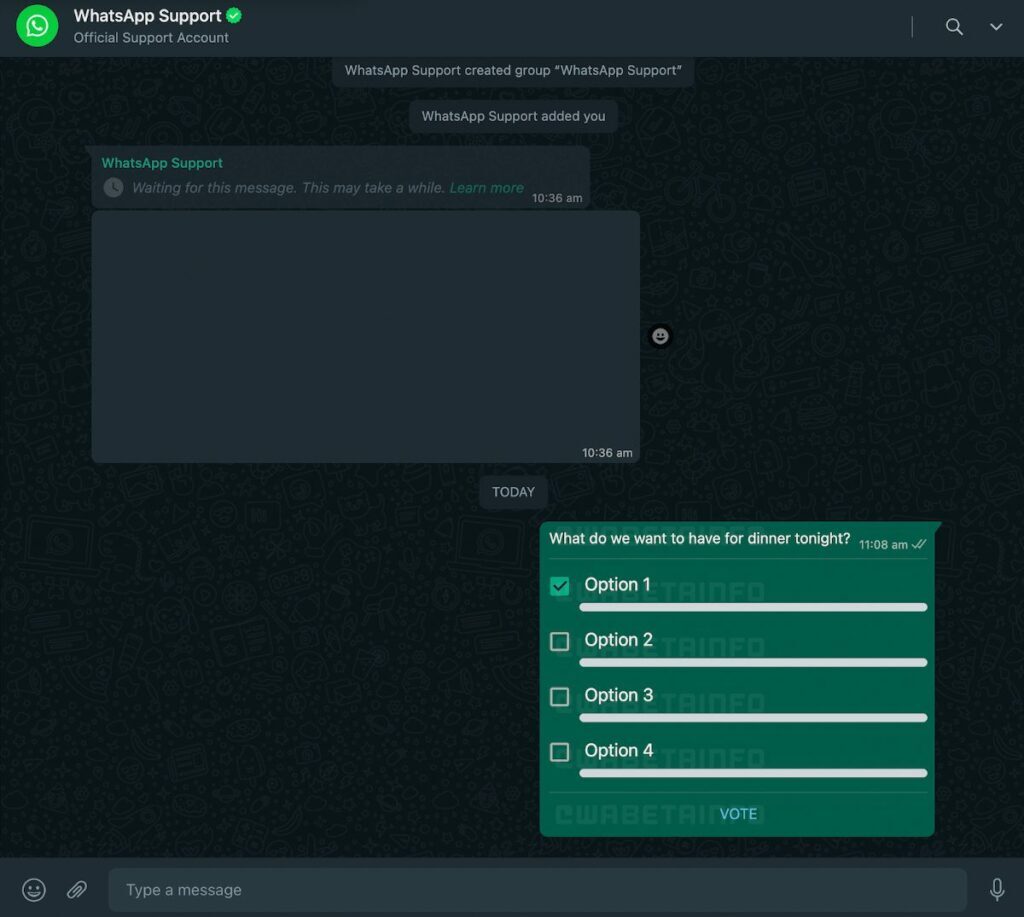Click the Option 1 poll progress bar
1024x917 pixels.
(x=752, y=607)
